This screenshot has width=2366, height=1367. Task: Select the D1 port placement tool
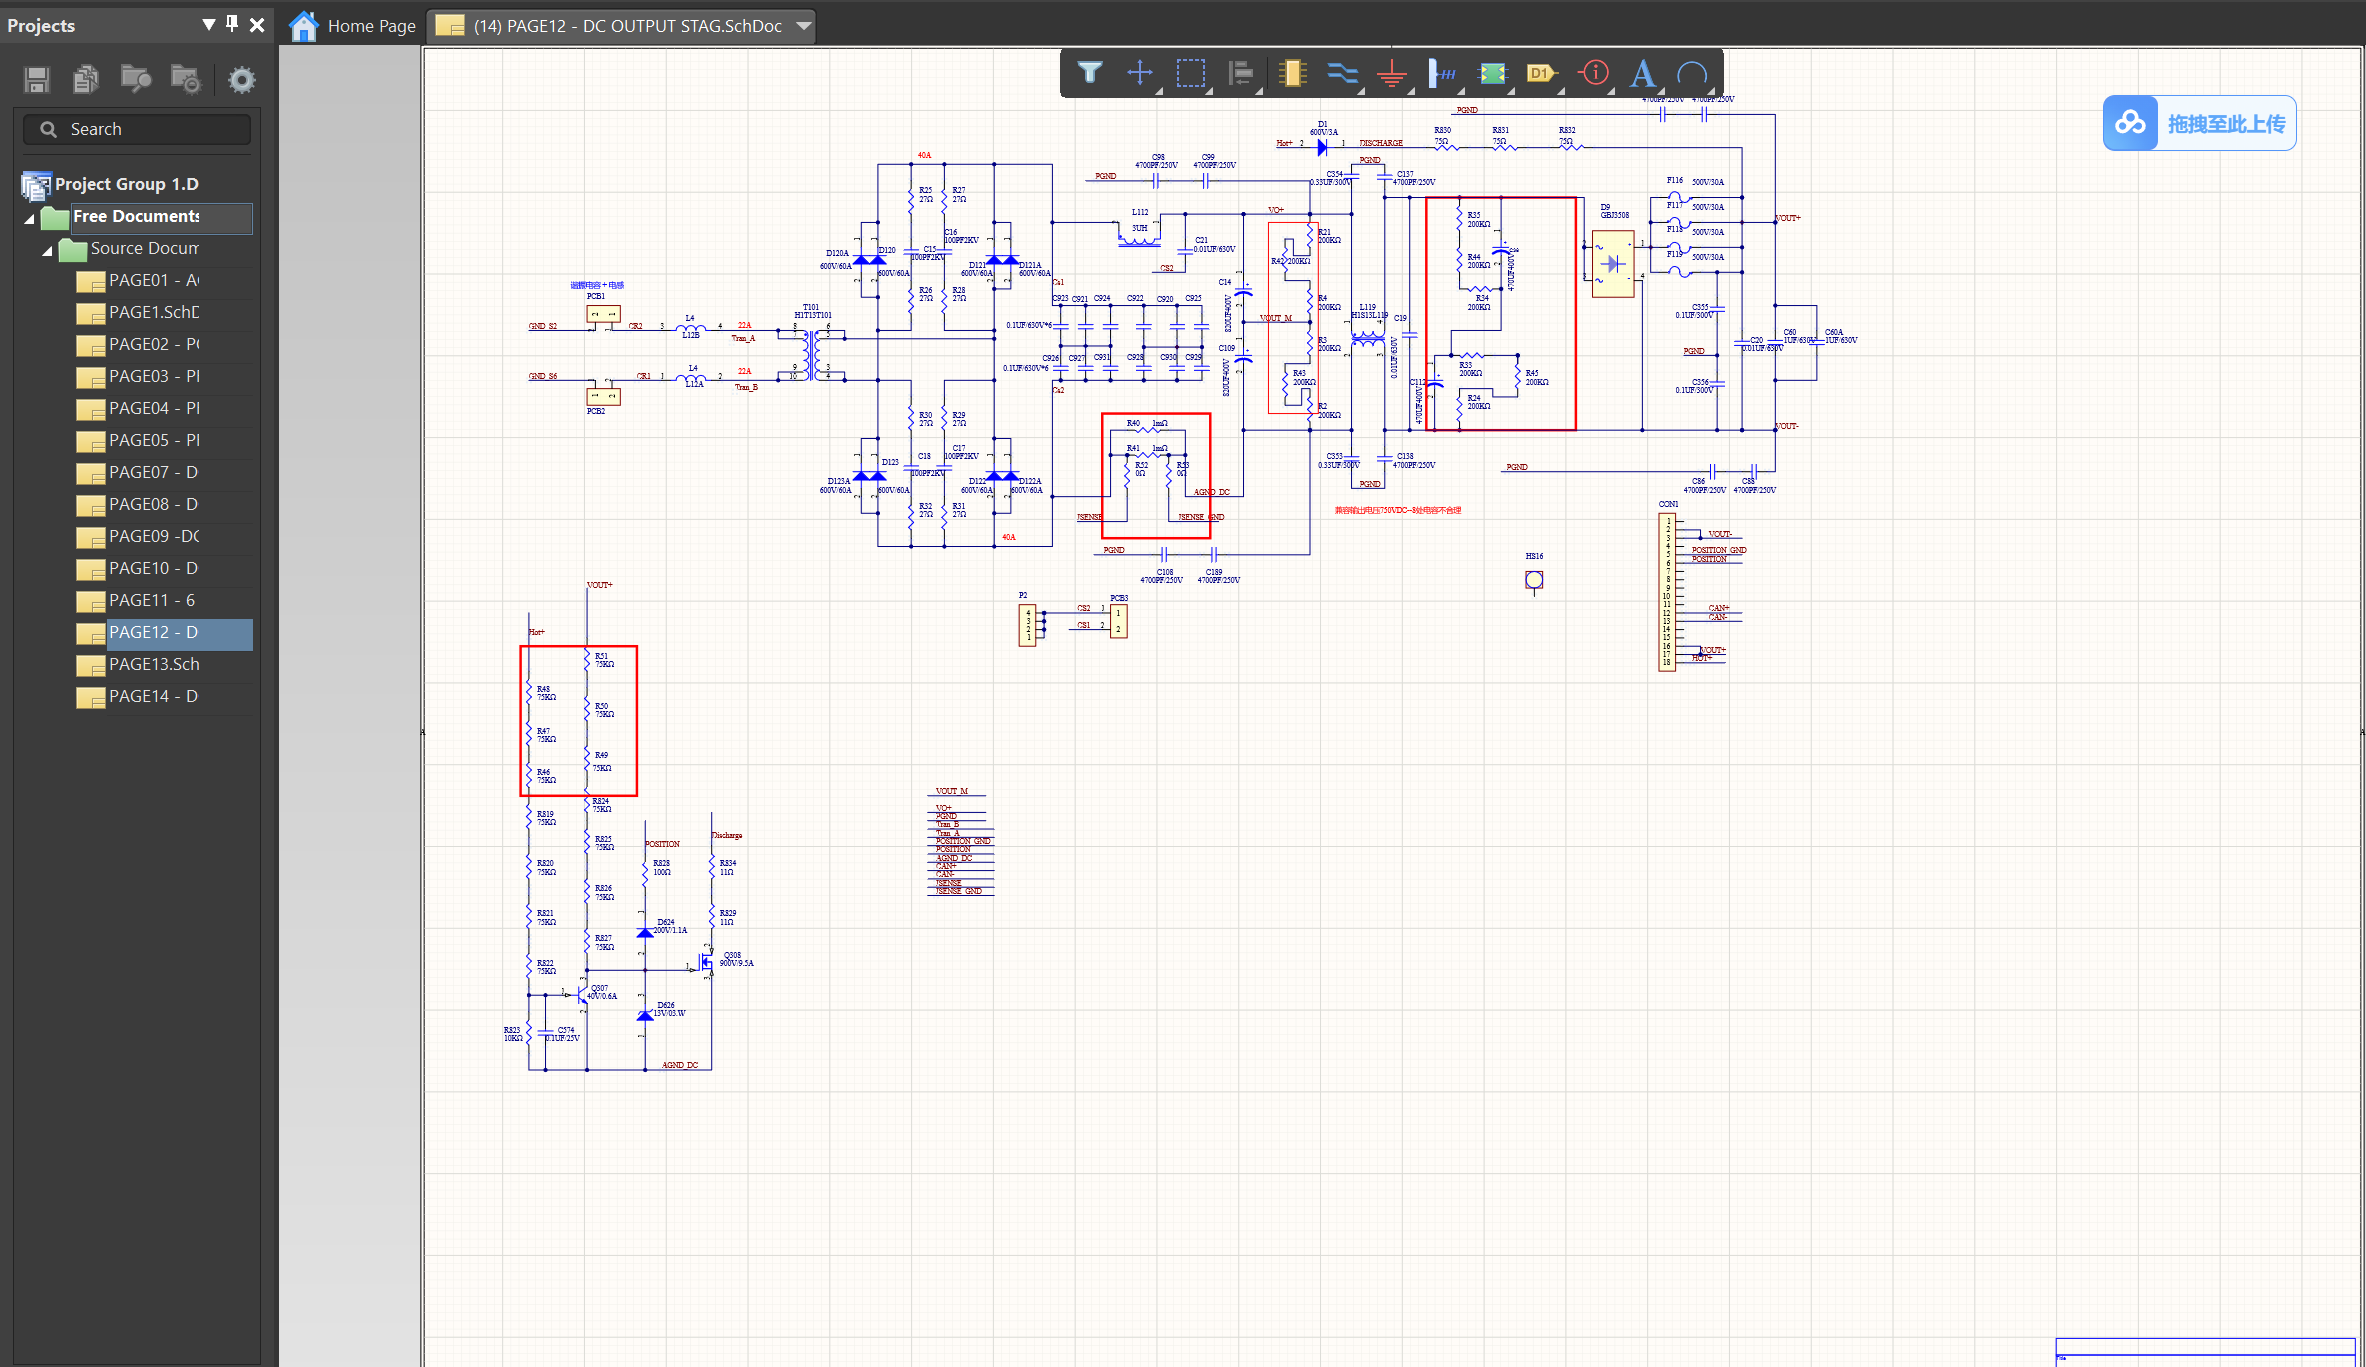tap(1541, 73)
